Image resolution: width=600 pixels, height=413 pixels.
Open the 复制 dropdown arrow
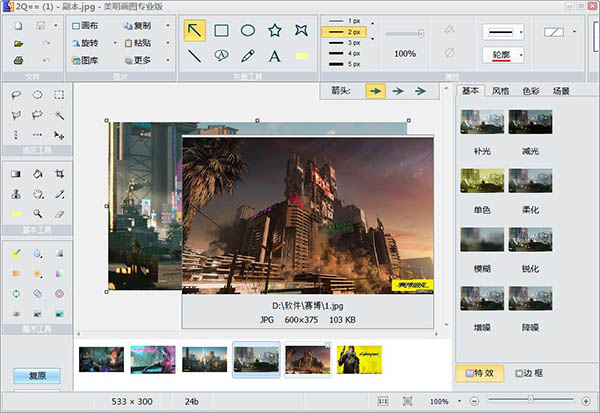[168, 26]
